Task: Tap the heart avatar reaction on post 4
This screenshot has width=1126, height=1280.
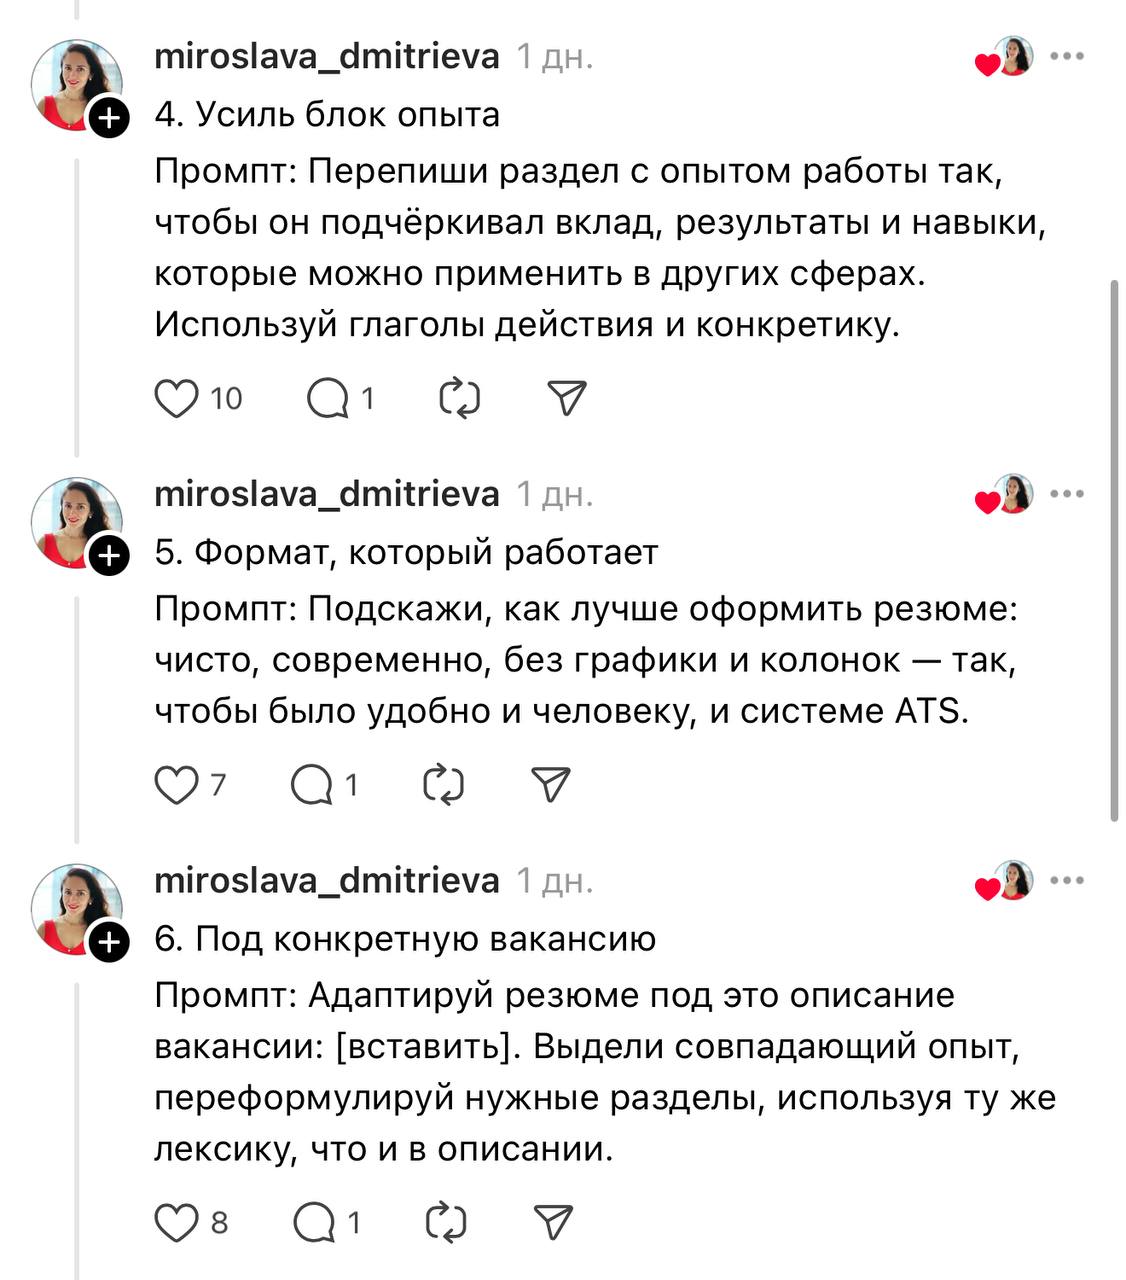Action: 1004,59
